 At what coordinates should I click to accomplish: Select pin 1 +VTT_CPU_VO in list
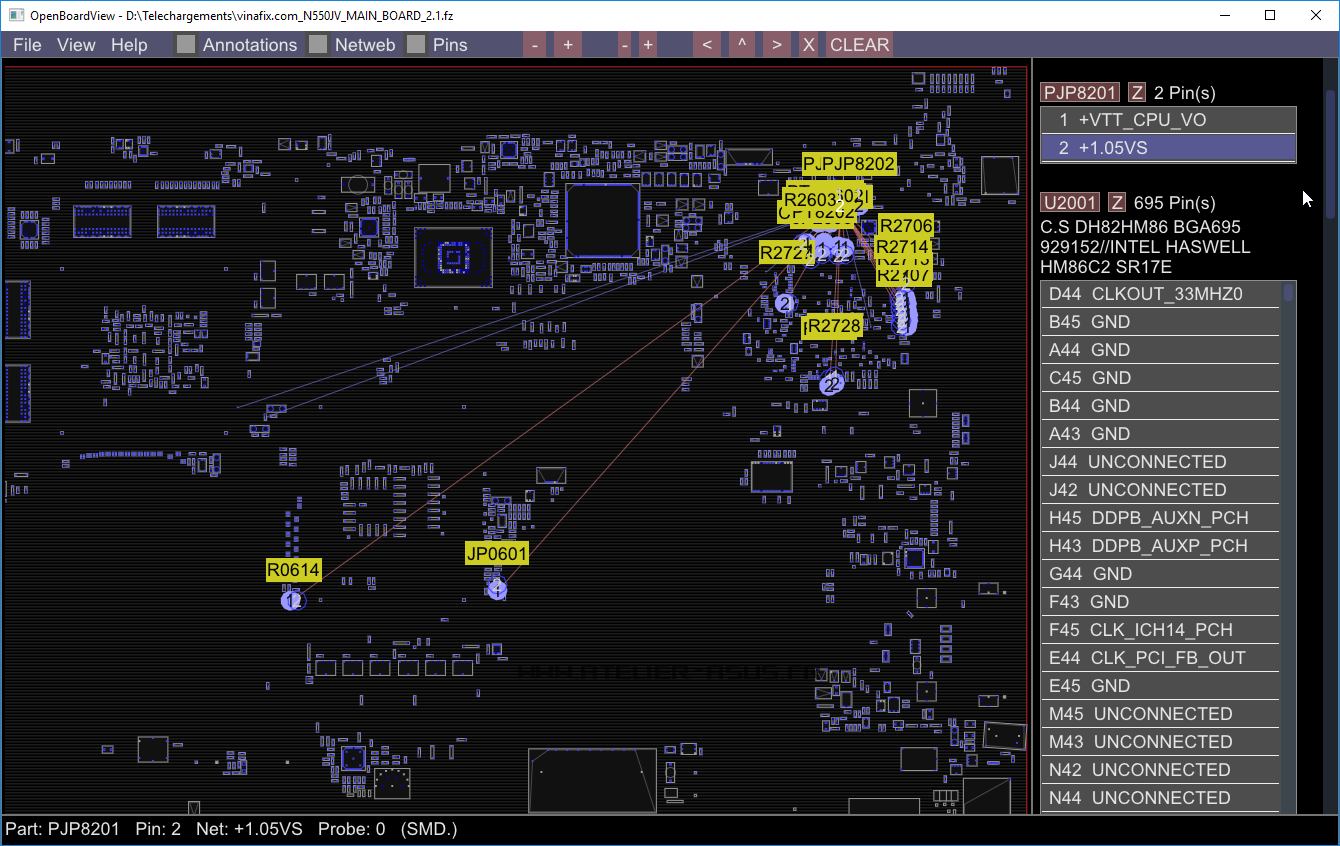(x=1168, y=120)
